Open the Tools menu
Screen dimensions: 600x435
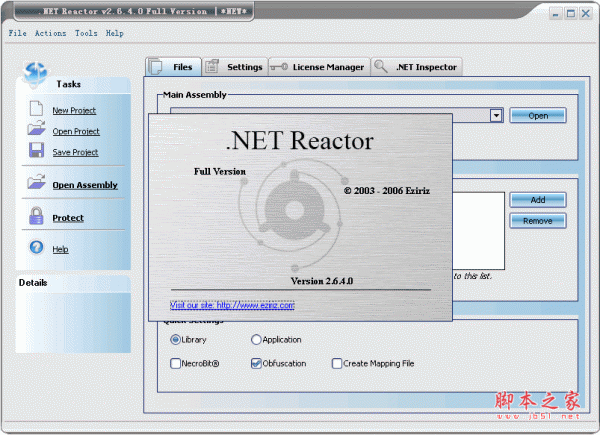[x=86, y=33]
